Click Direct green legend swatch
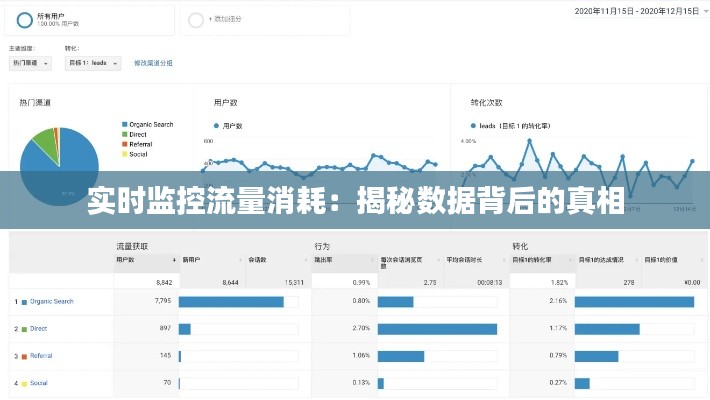The image size is (710, 400). [x=125, y=134]
